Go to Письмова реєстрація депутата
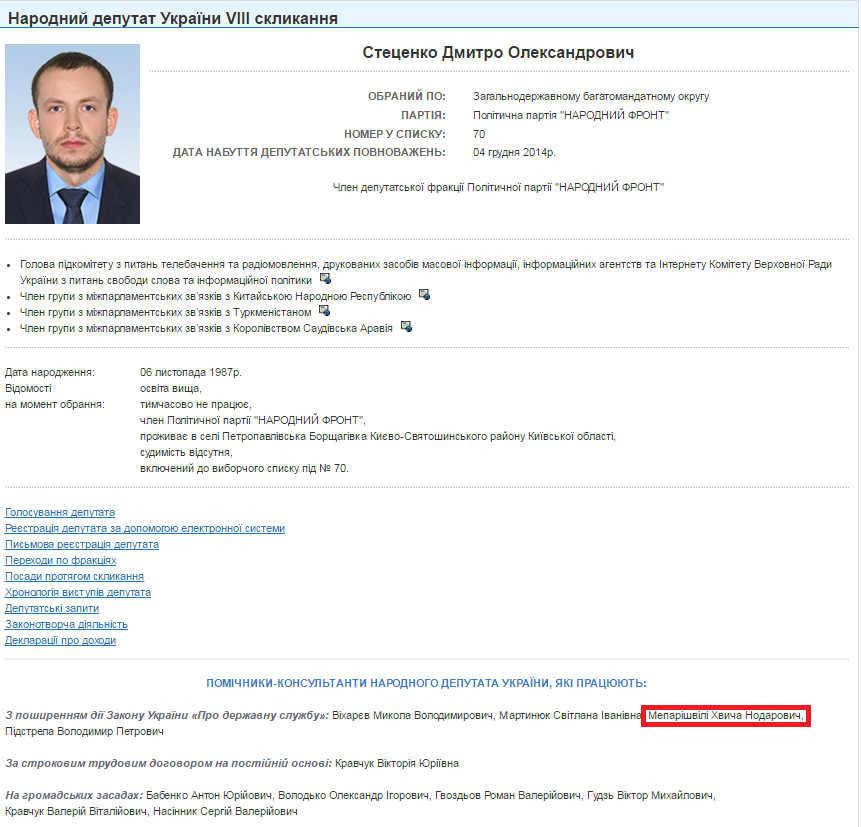 tap(82, 544)
